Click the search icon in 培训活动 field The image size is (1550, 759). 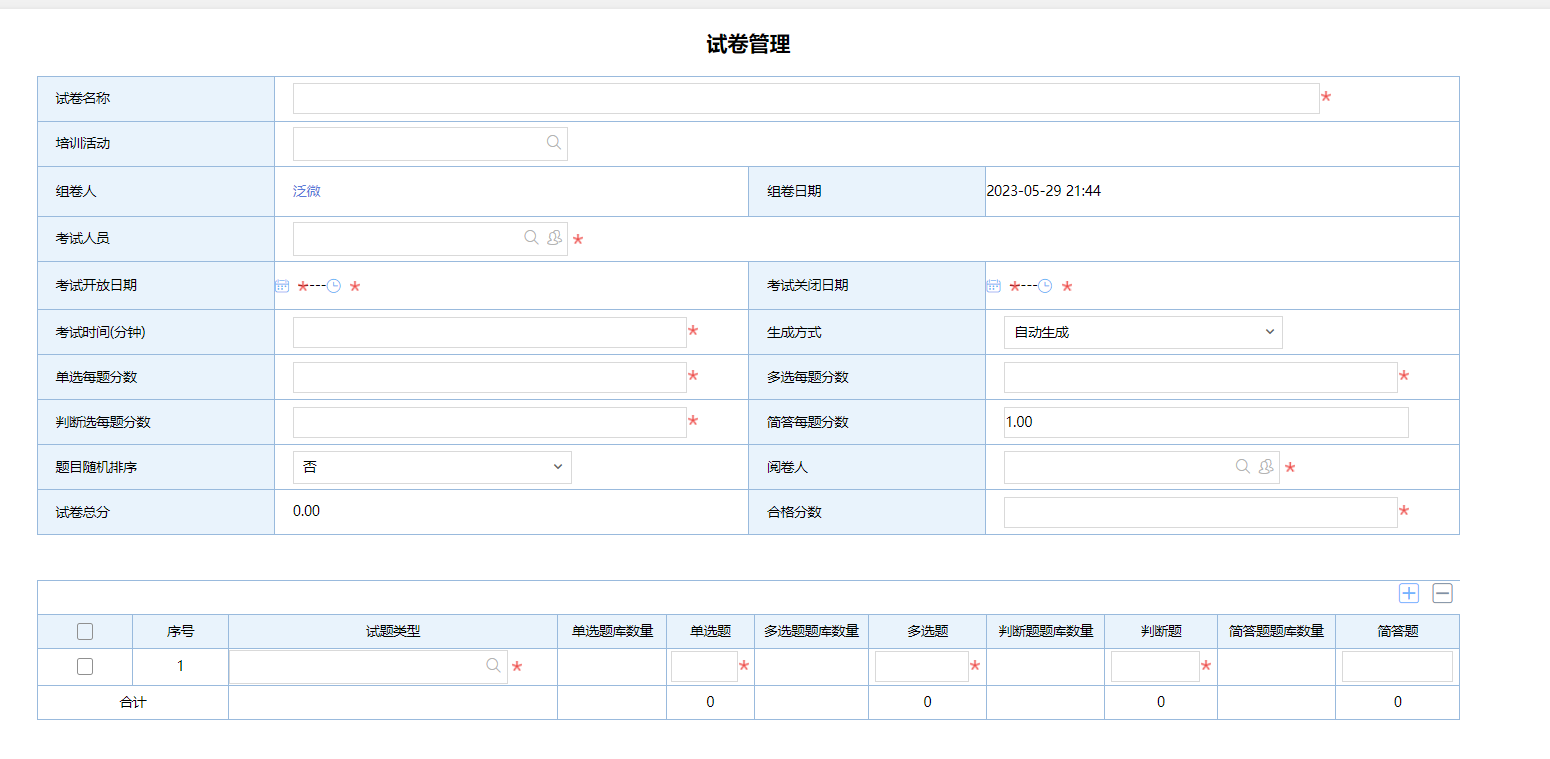point(554,143)
